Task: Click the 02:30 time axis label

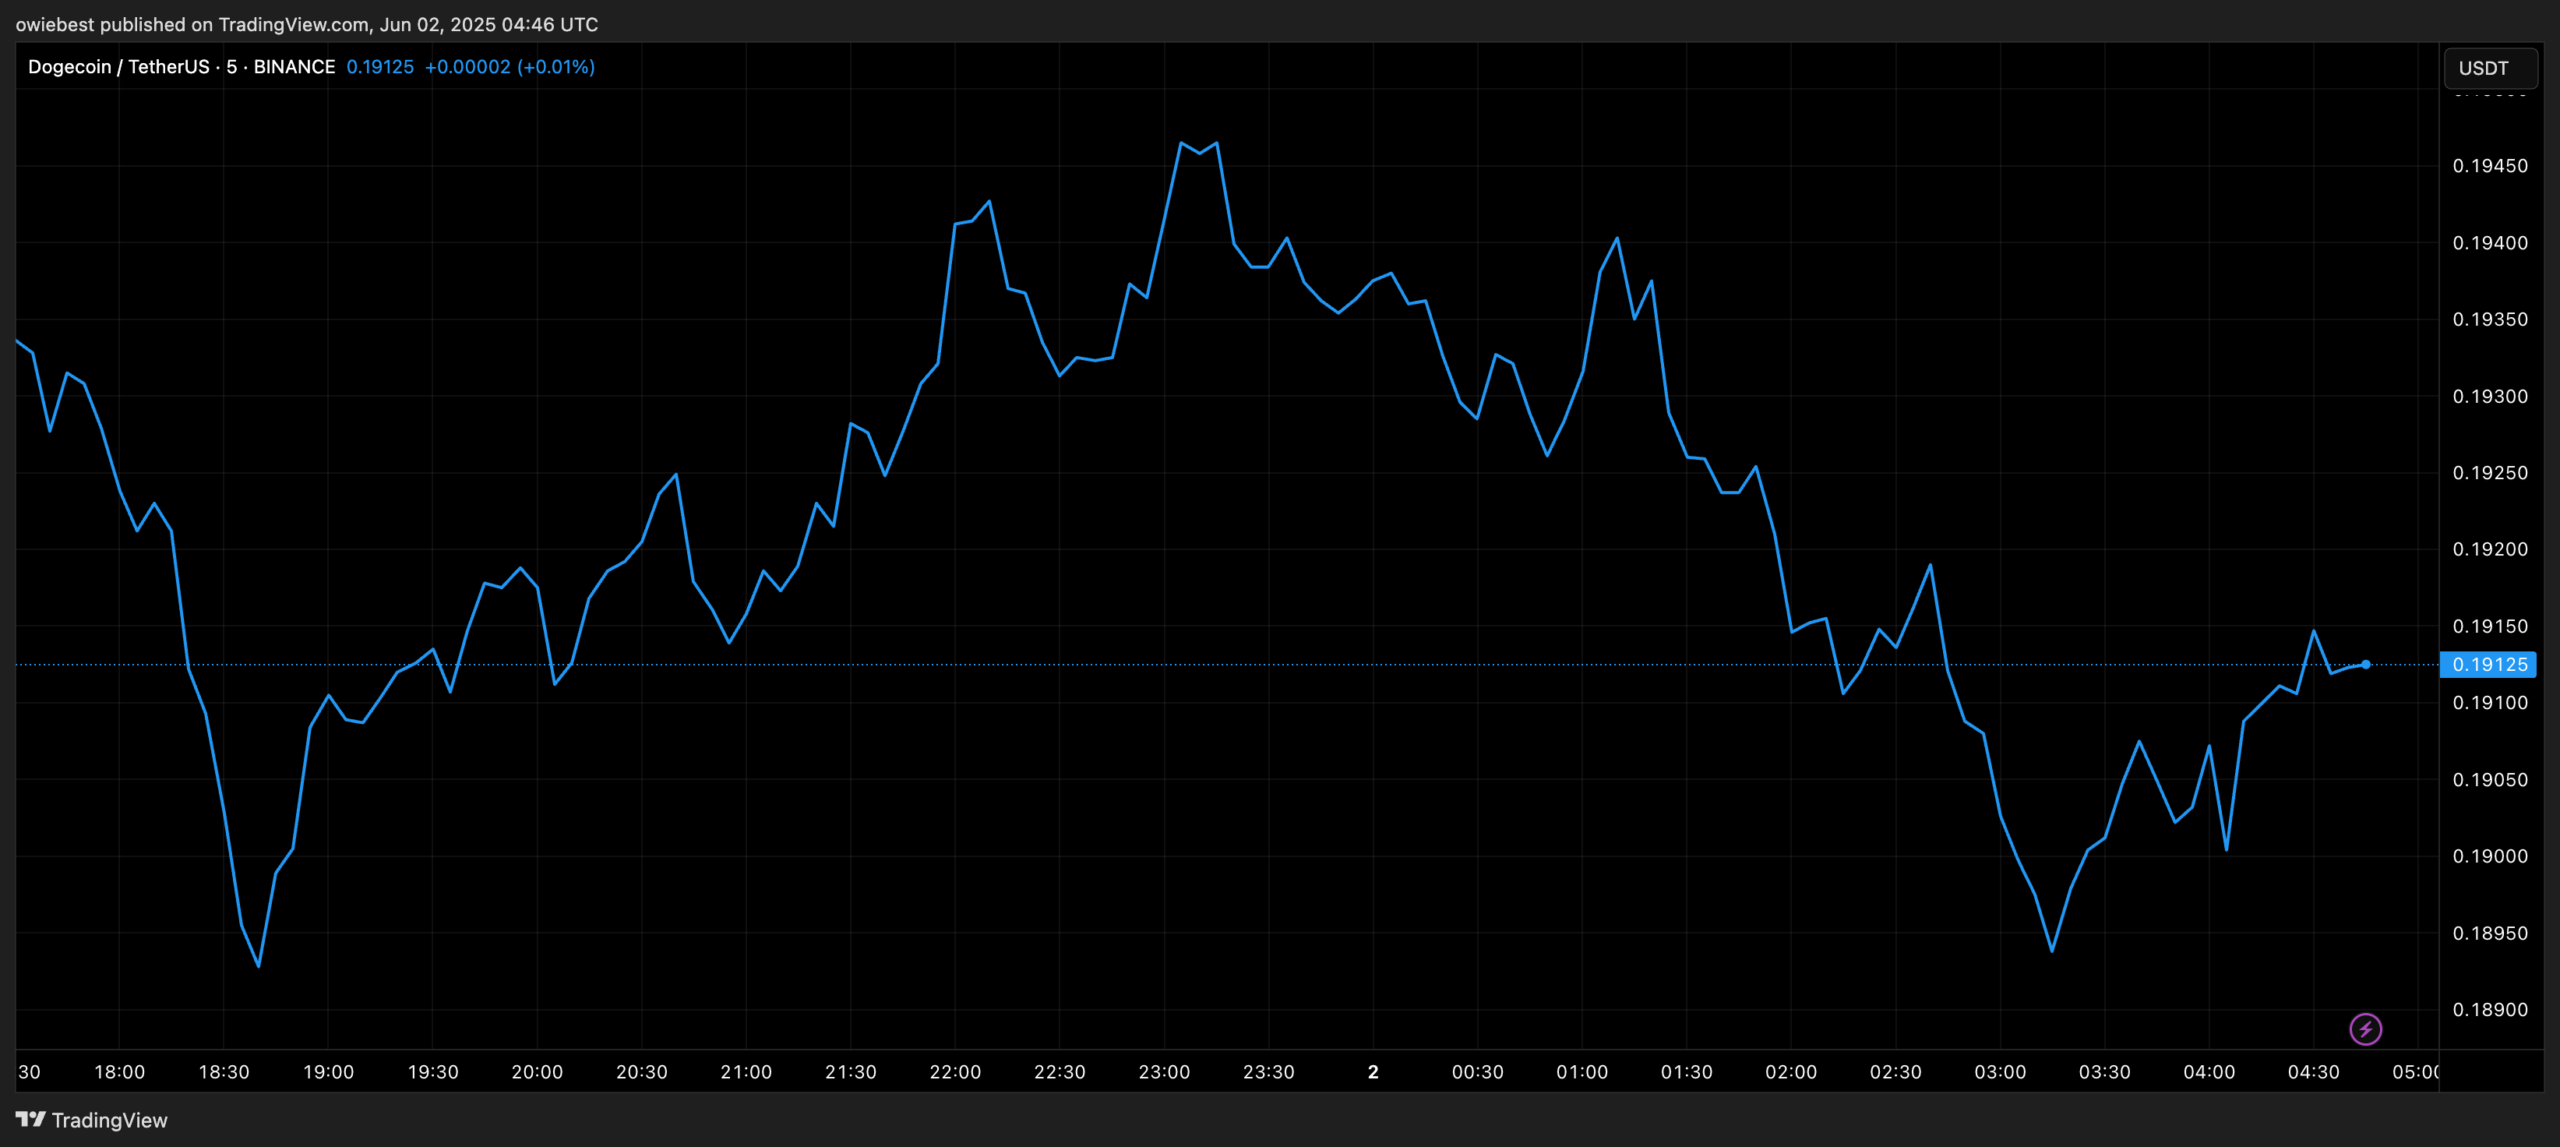Action: [x=1895, y=1072]
